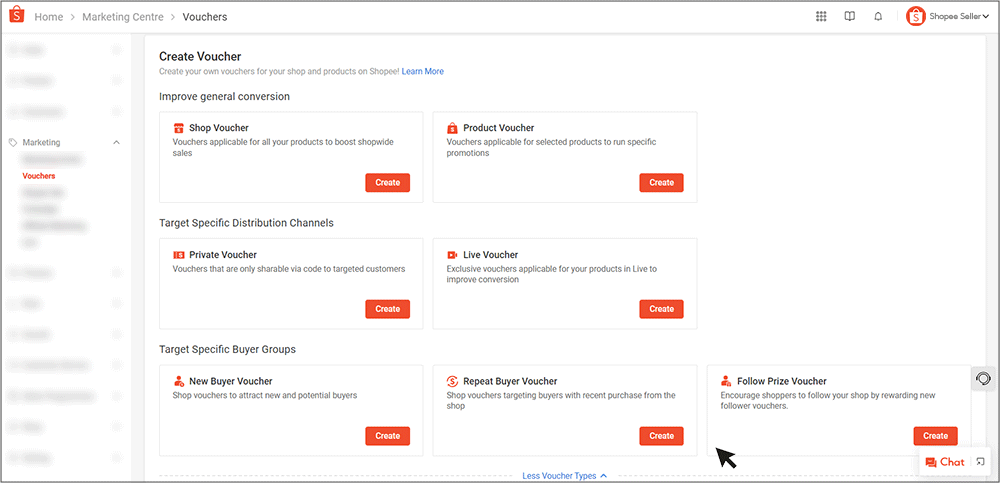This screenshot has height=483, width=1000.
Task: Click the New Buyer Voucher title
Action: click(231, 382)
